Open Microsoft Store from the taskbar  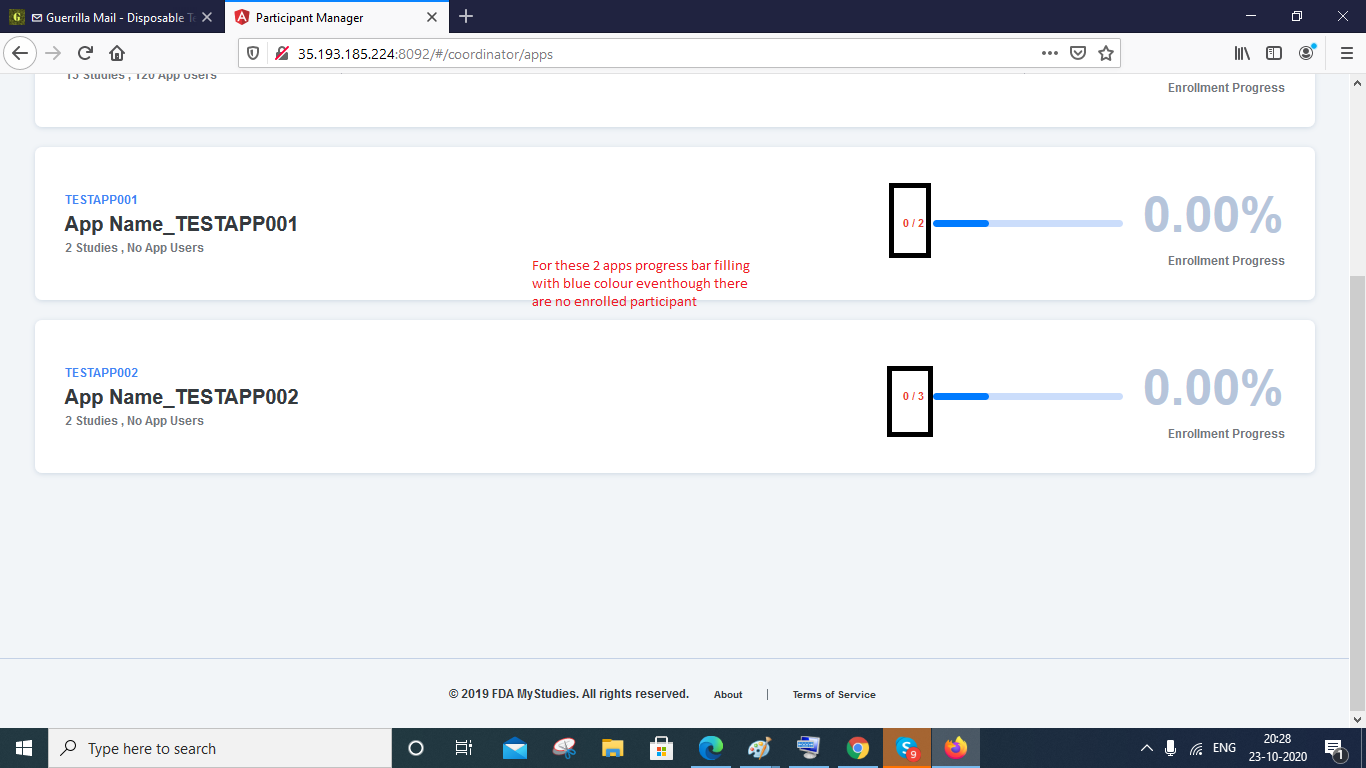click(x=661, y=748)
